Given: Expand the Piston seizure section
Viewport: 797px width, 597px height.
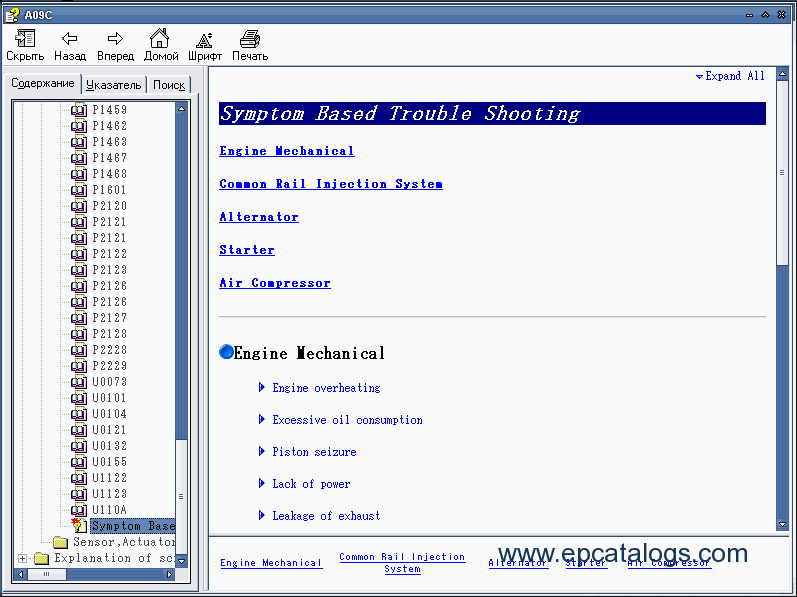Looking at the screenshot, I should click(x=262, y=452).
